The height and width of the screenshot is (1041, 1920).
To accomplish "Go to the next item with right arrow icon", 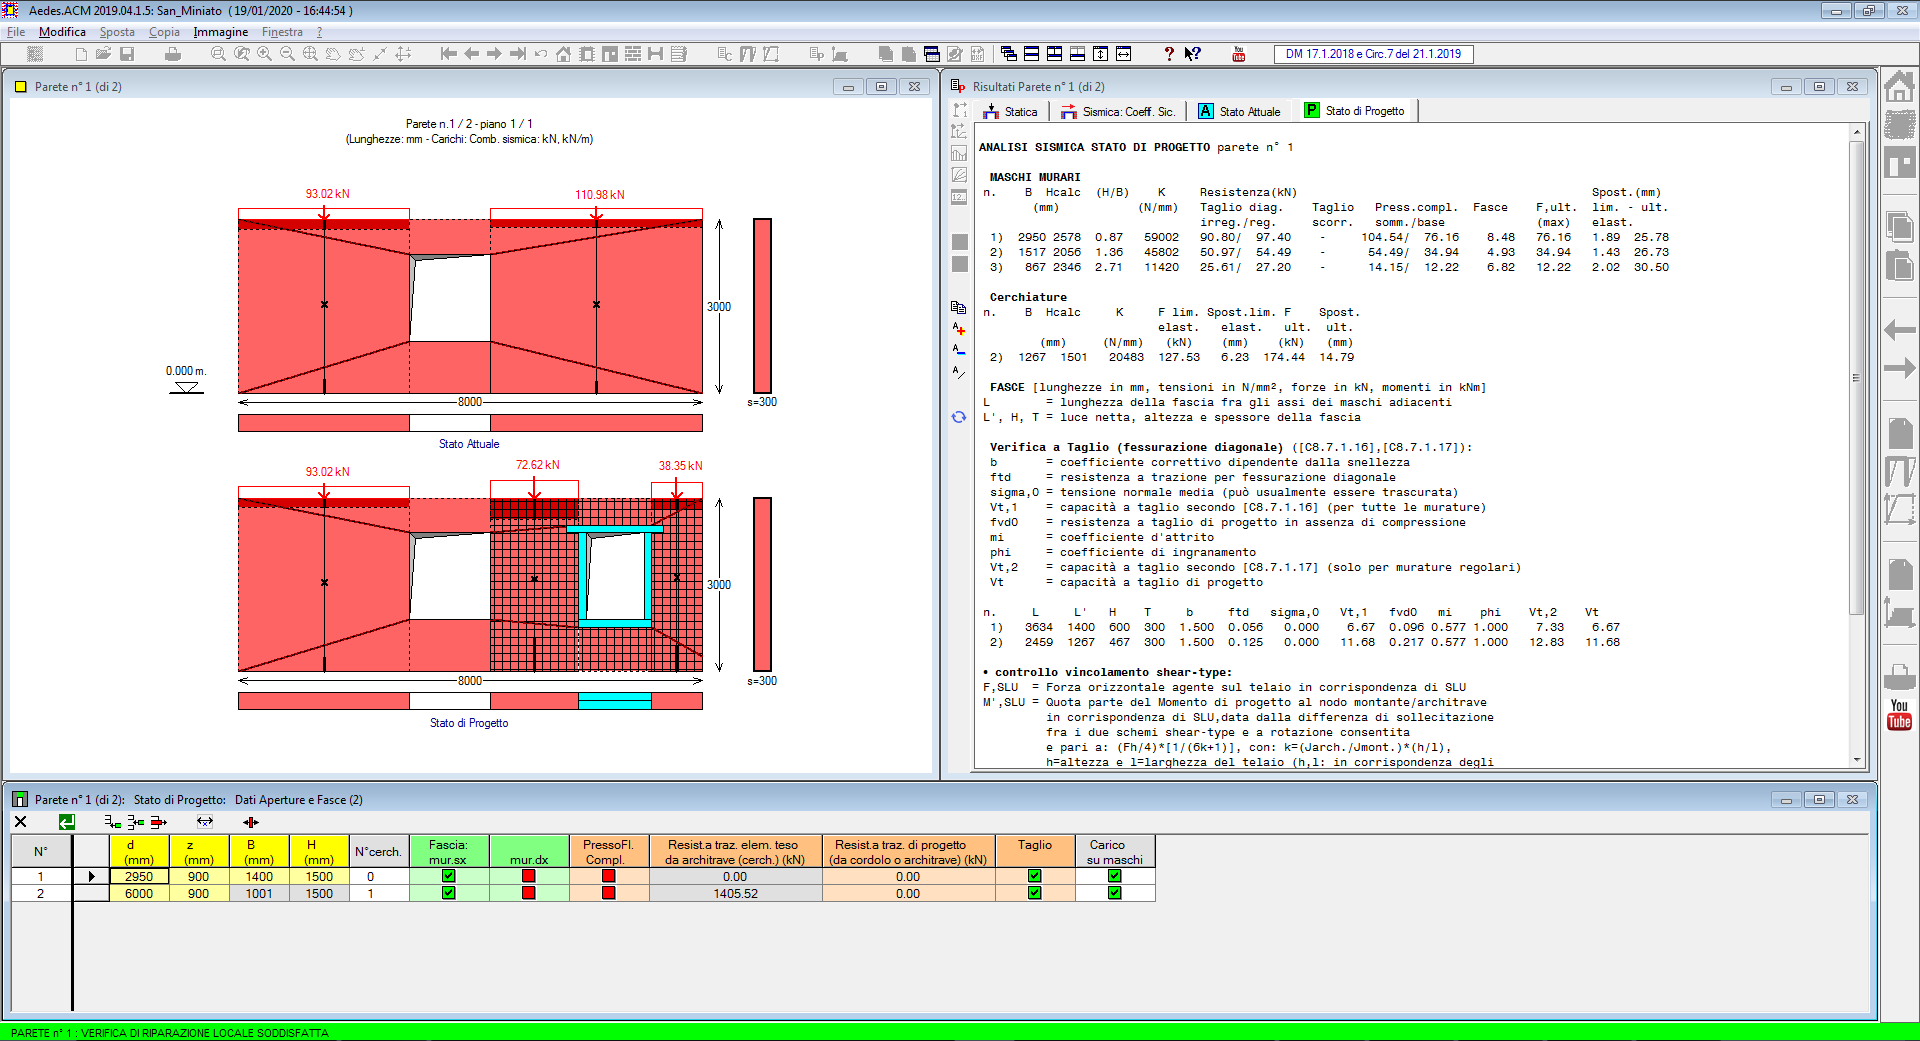I will point(494,54).
